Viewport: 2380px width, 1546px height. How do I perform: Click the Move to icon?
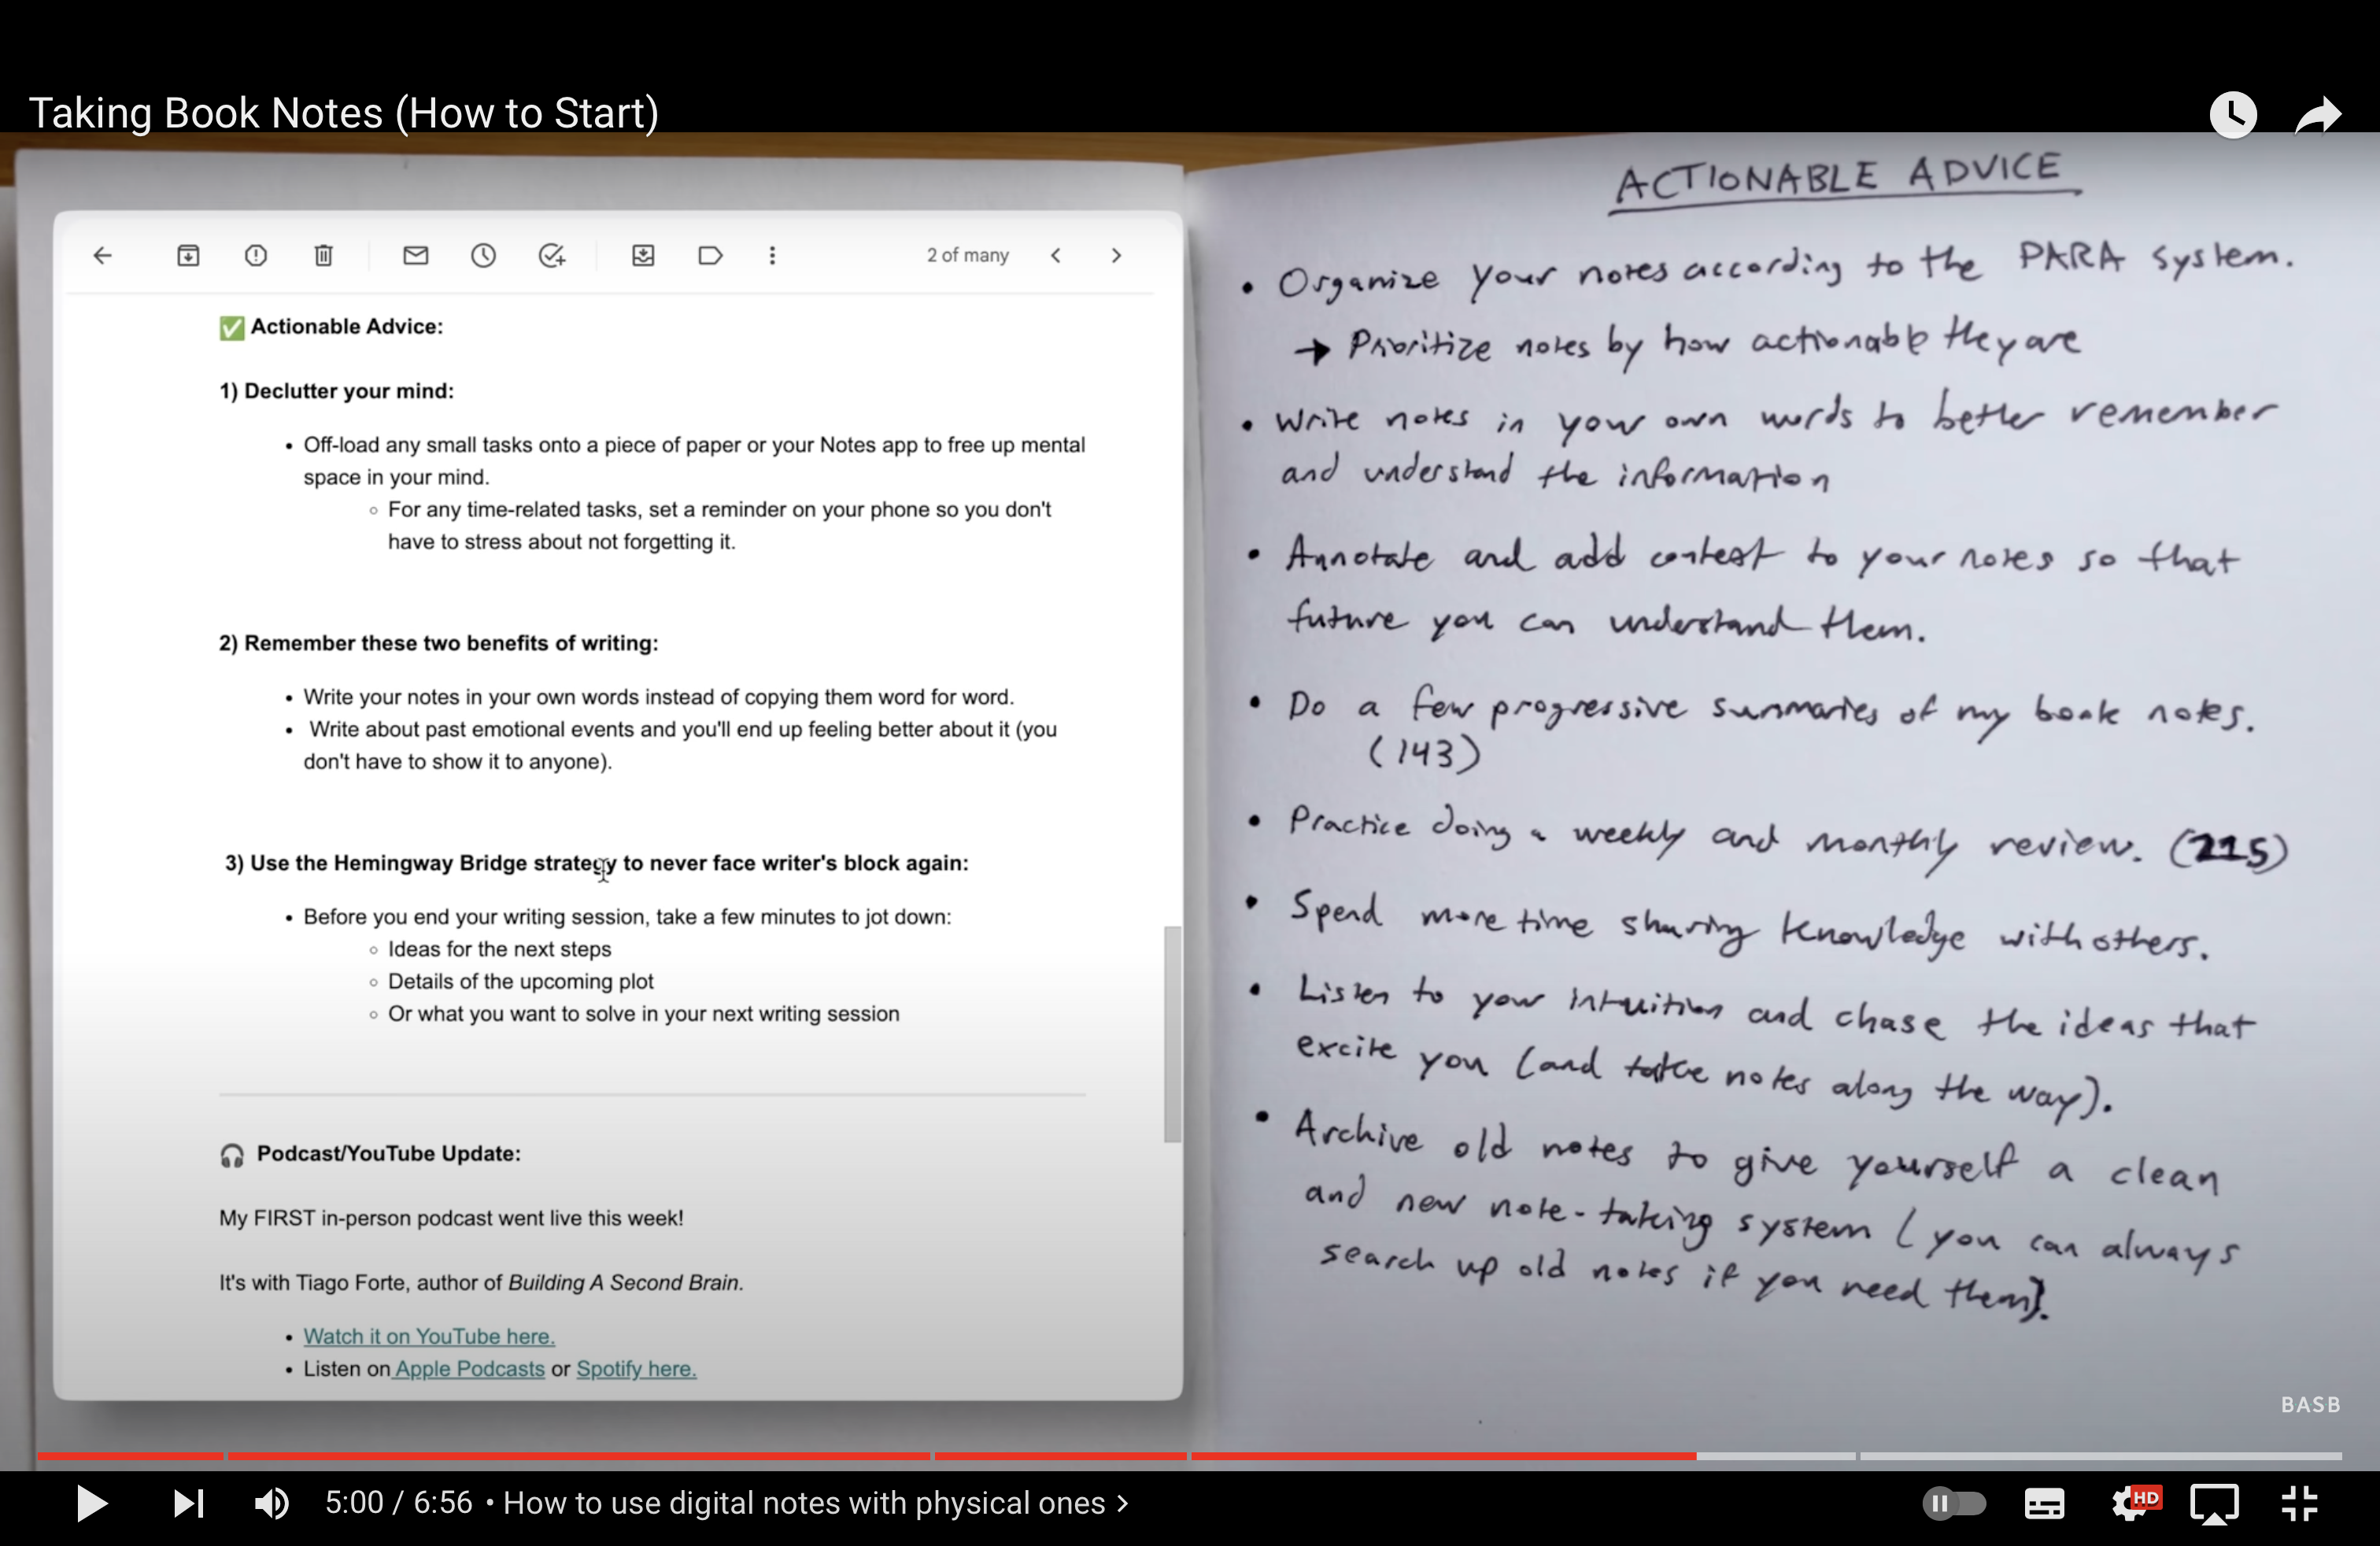643,255
